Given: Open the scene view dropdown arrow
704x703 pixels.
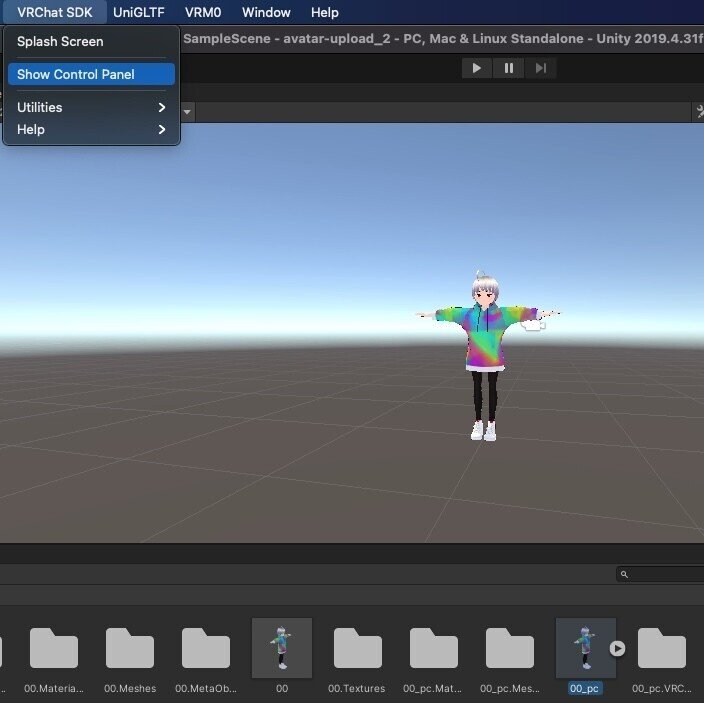Looking at the screenshot, I should (x=187, y=112).
